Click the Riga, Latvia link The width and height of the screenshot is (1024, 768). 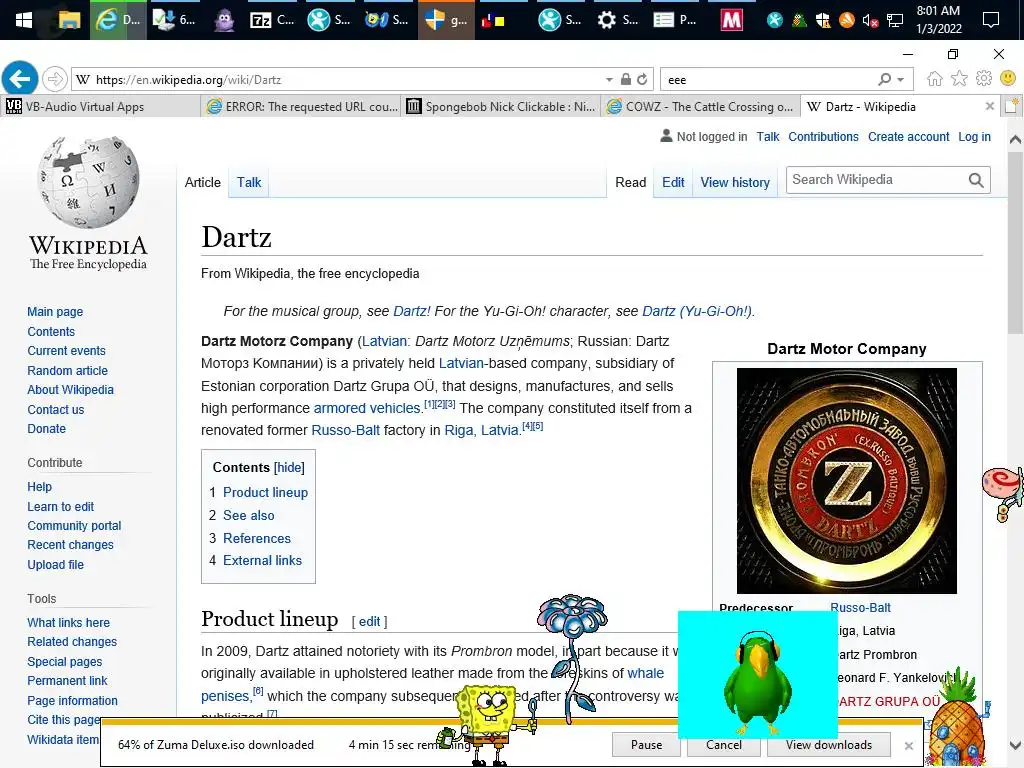pyautogui.click(x=481, y=430)
